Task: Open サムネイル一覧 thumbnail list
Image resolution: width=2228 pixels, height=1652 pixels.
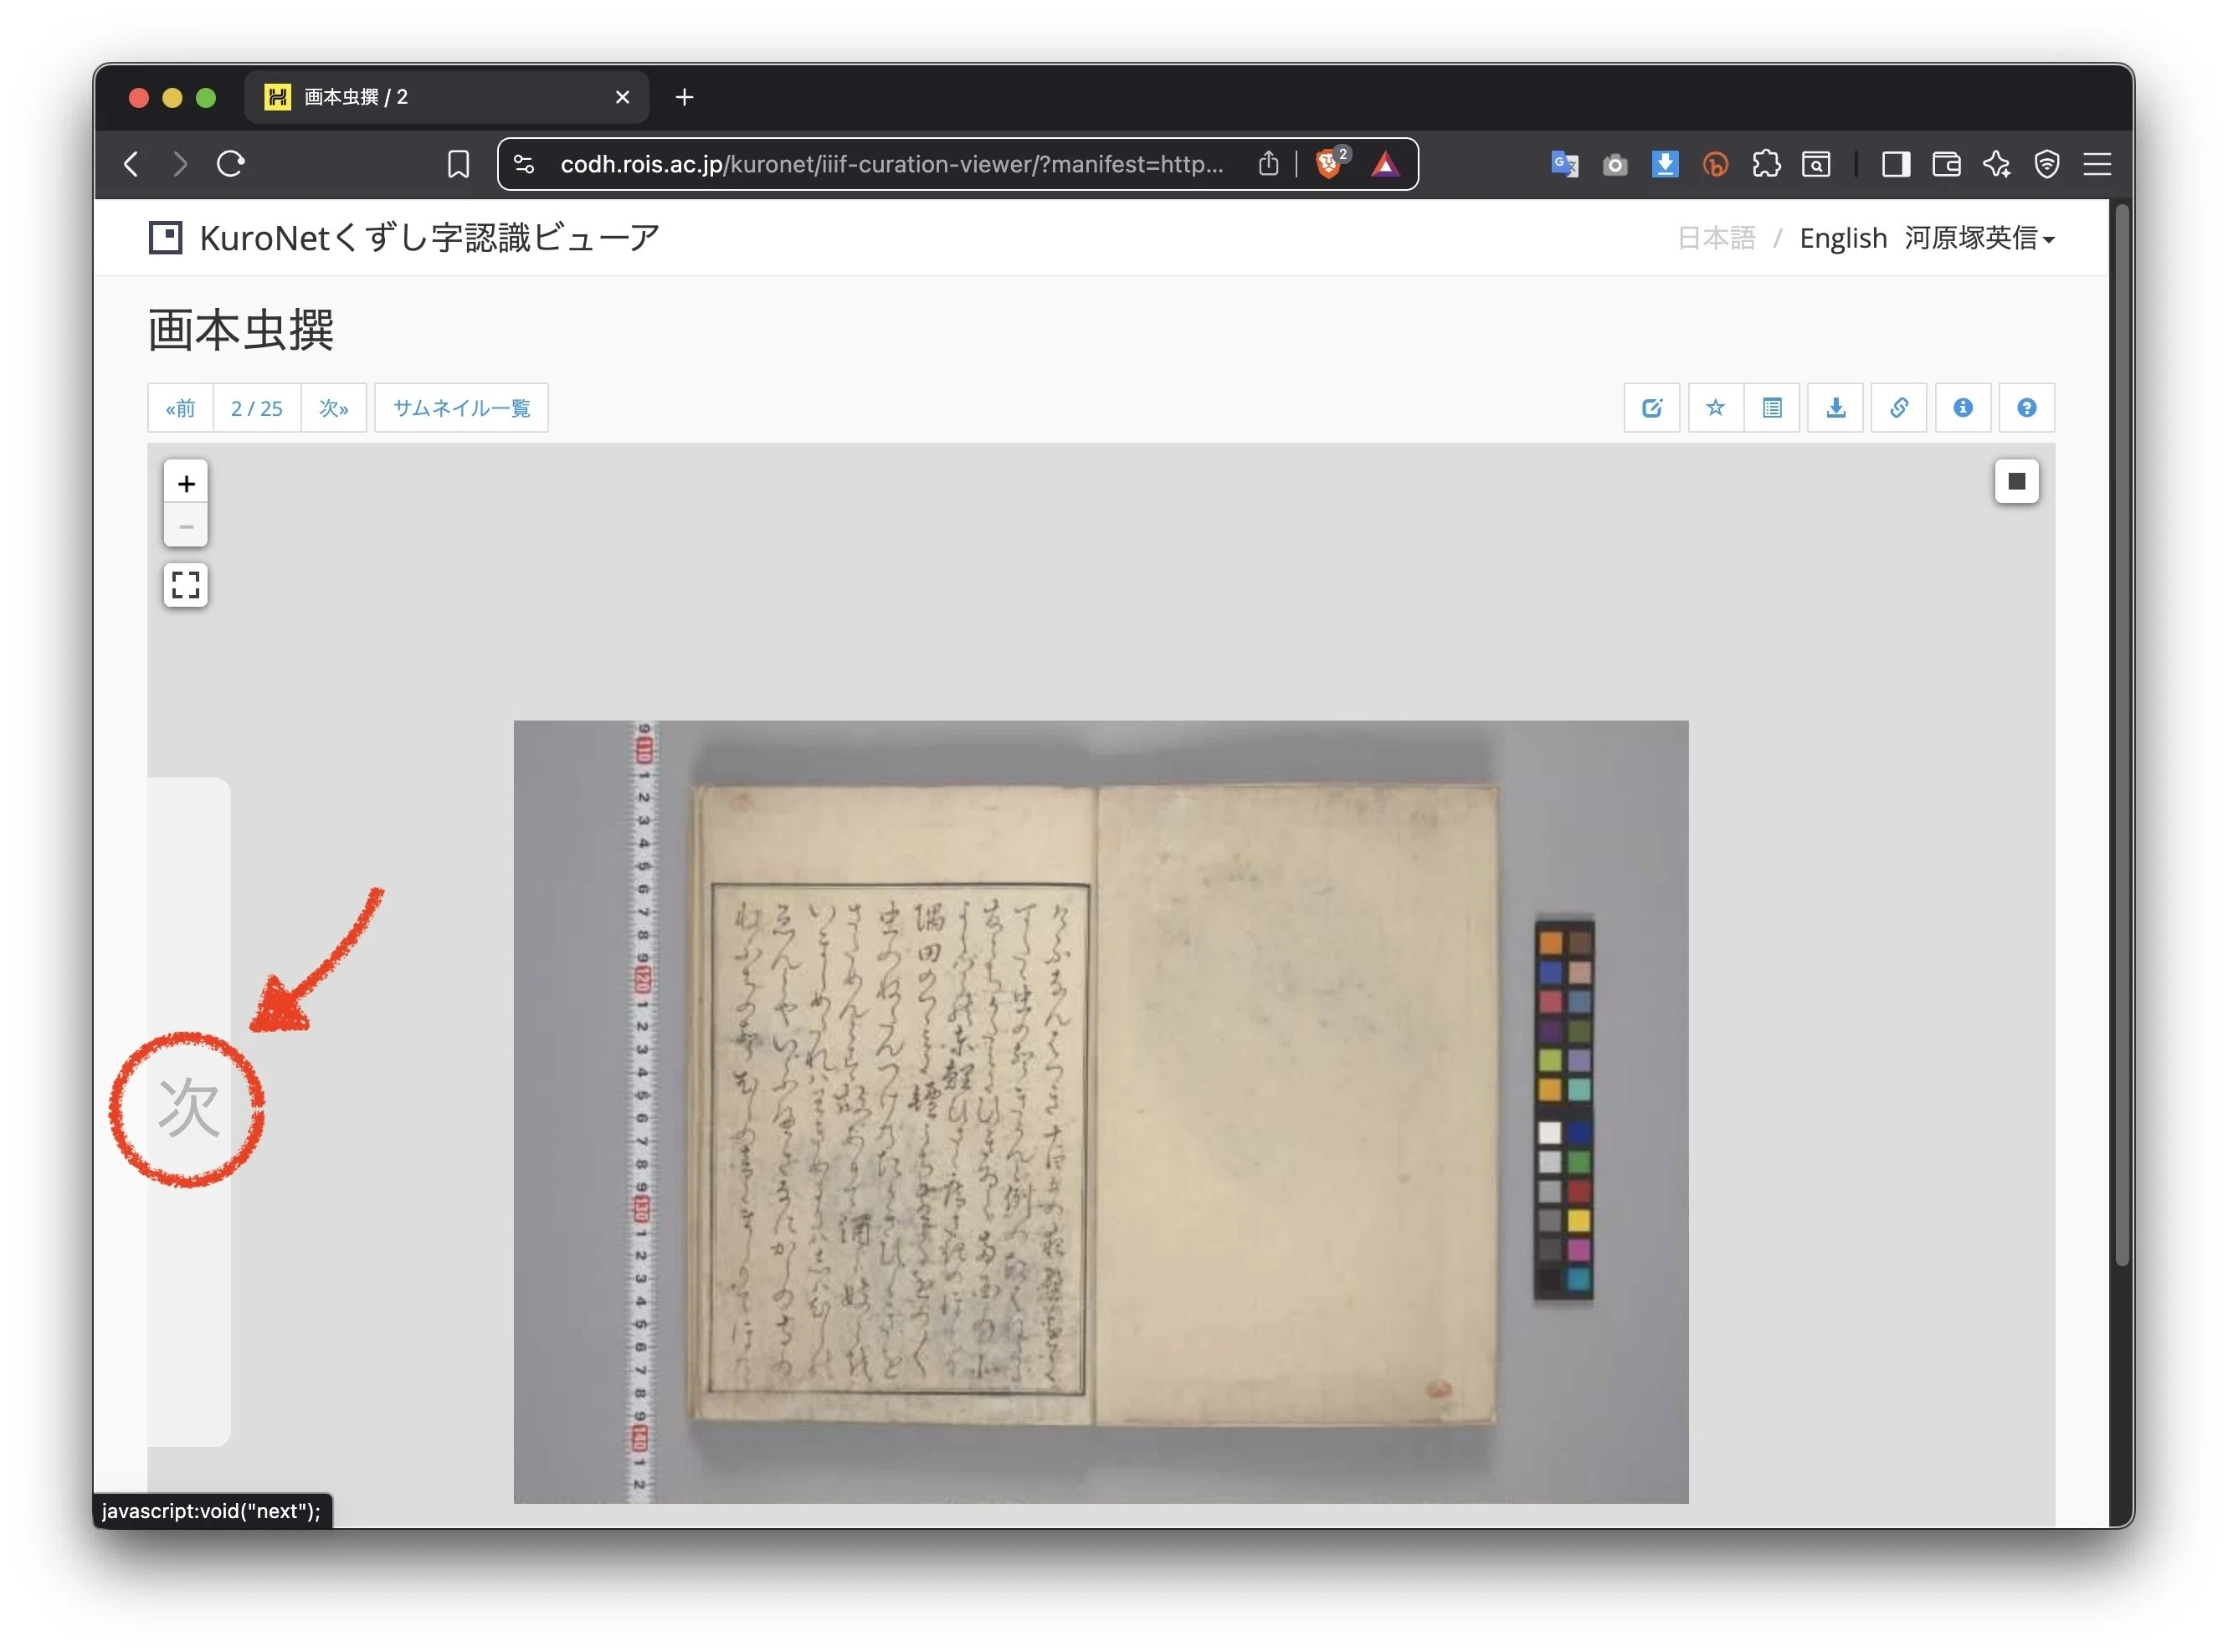Action: pyautogui.click(x=461, y=408)
